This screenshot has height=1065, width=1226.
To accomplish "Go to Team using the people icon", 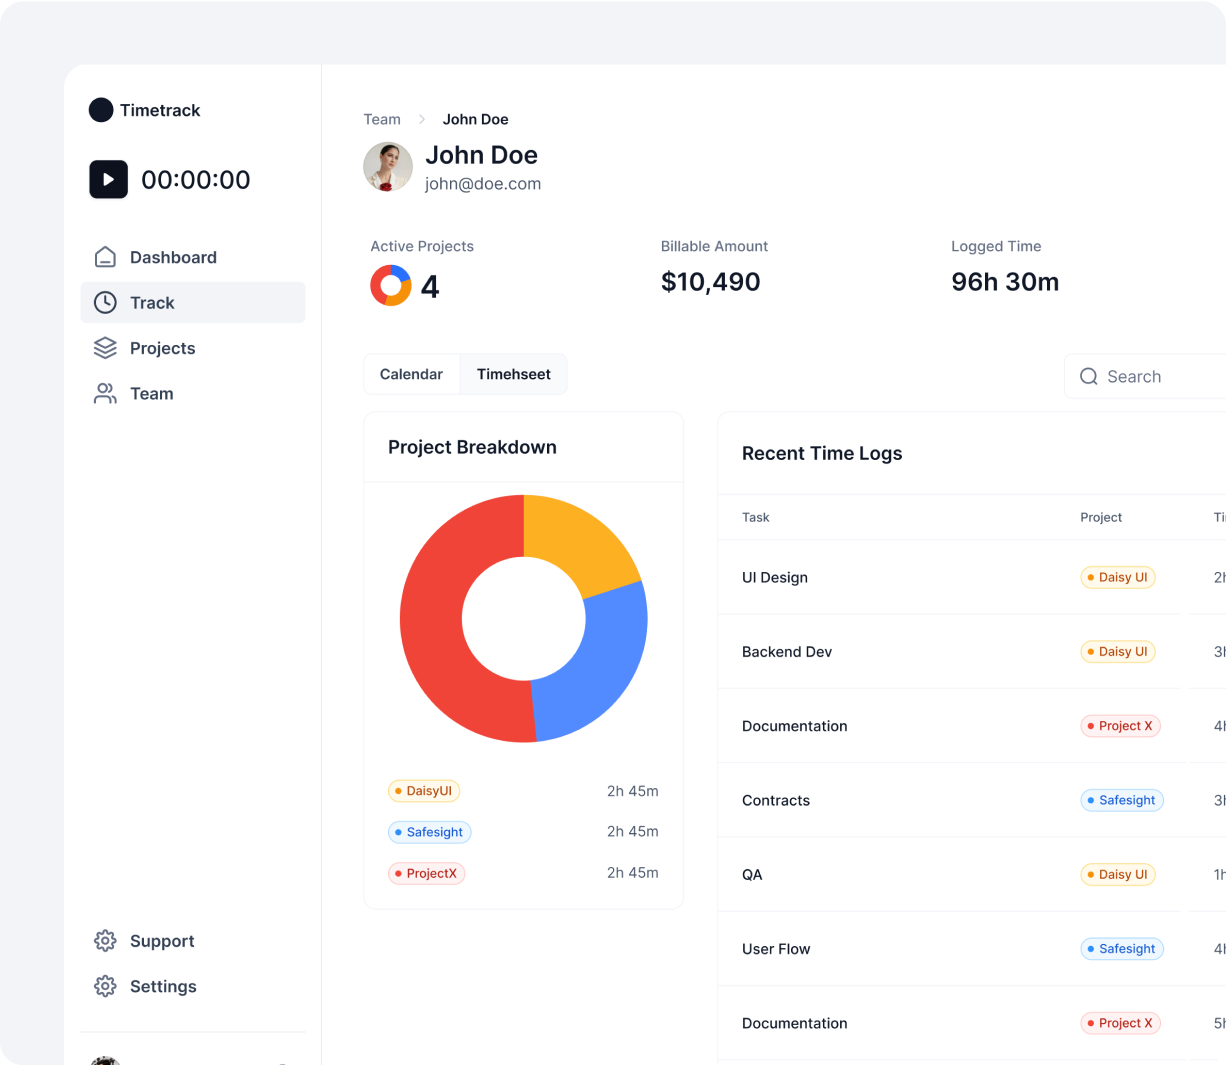I will coord(105,394).
